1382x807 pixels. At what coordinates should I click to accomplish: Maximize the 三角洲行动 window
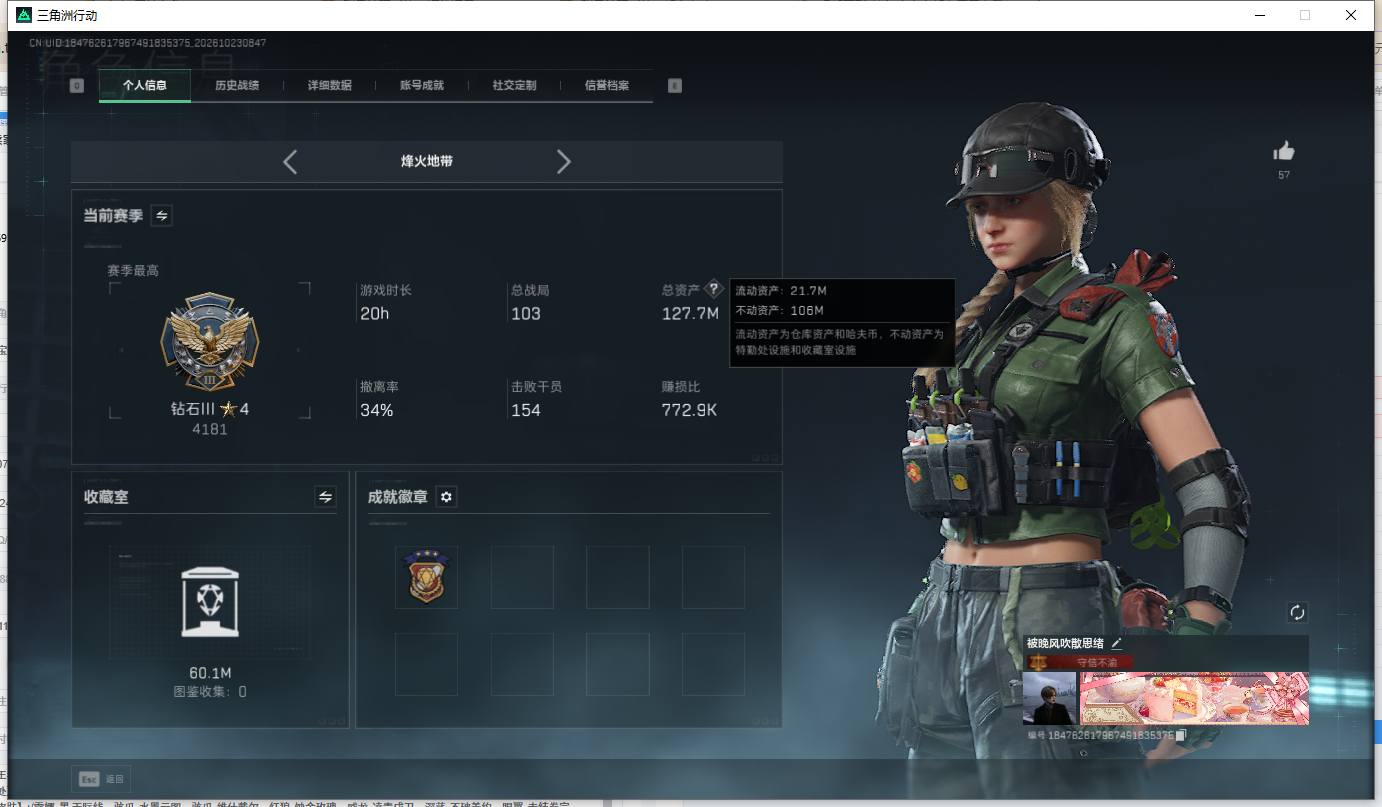click(x=1305, y=15)
